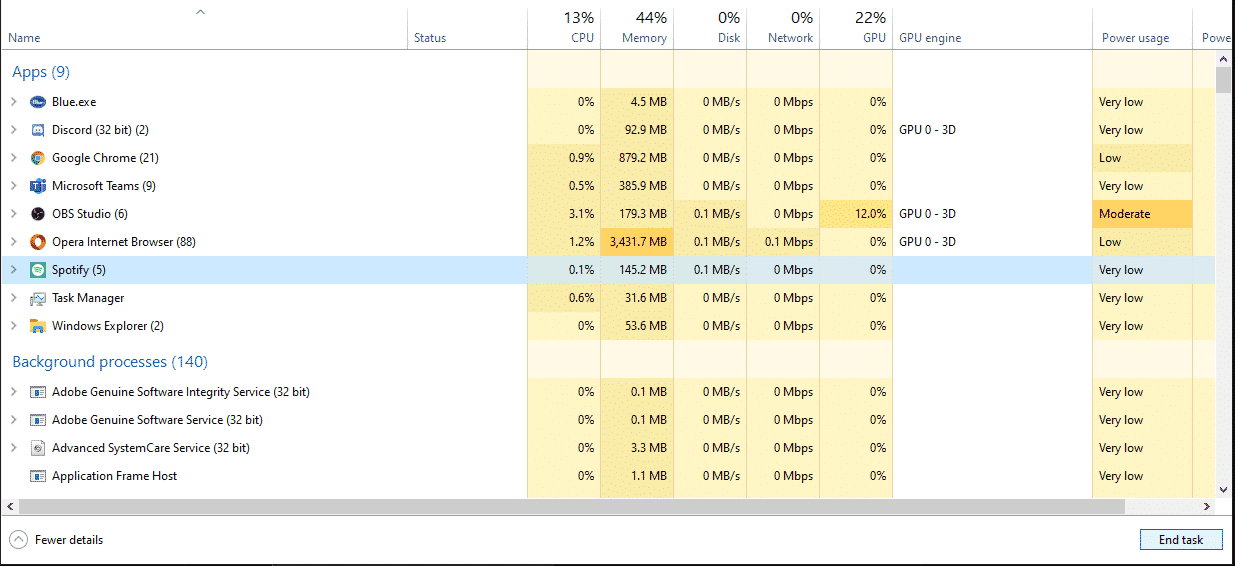
Task: Click Task Manager's 31.6 MB memory value
Action: point(646,298)
